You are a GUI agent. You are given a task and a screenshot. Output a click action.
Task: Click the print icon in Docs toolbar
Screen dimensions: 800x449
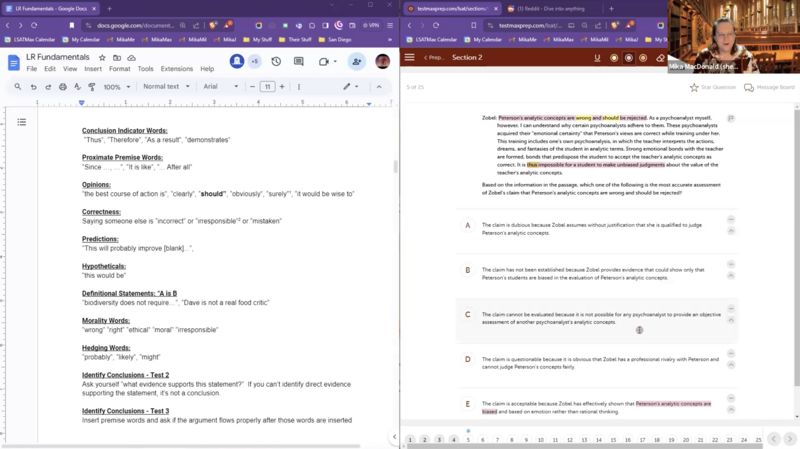[x=62, y=87]
